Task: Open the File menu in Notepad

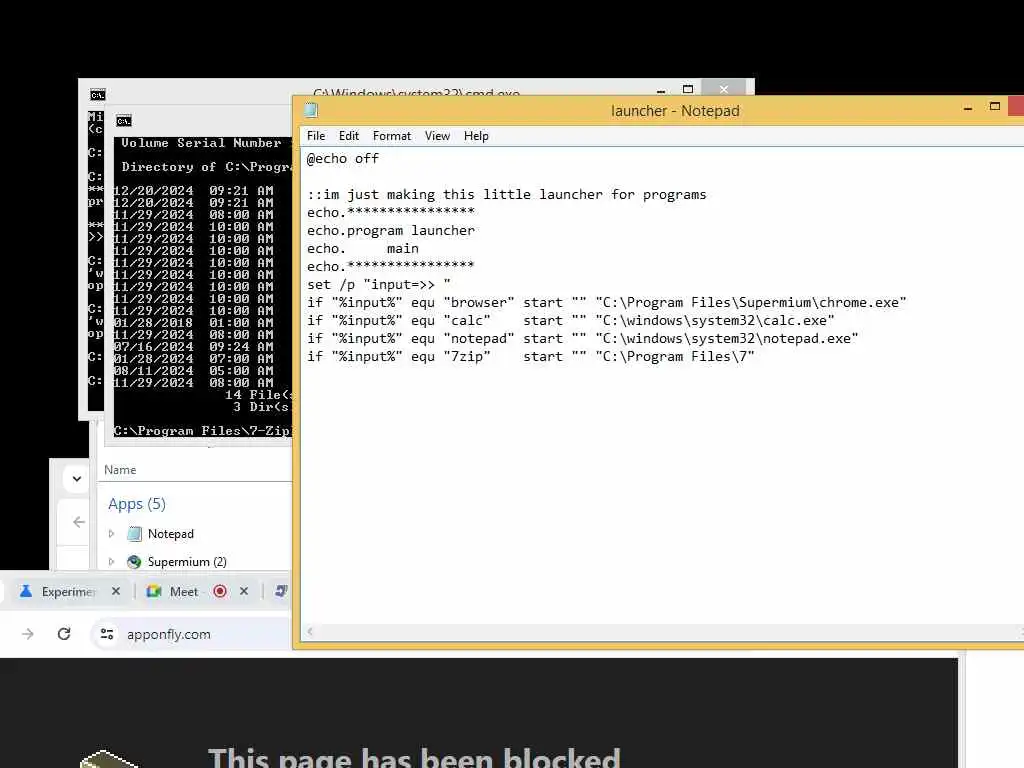Action: [316, 136]
